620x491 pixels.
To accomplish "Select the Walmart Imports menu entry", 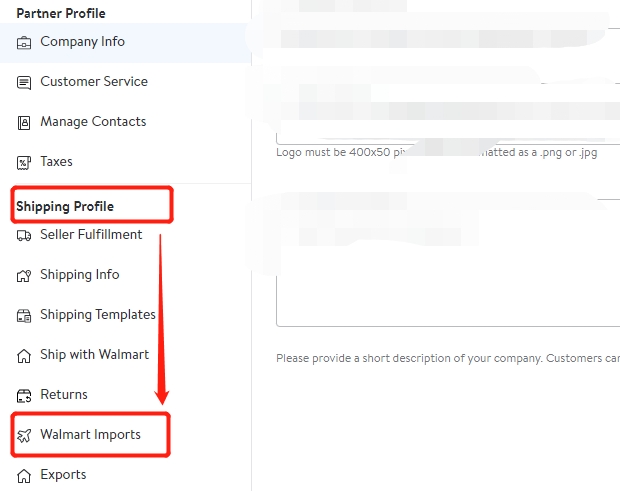I will point(90,434).
